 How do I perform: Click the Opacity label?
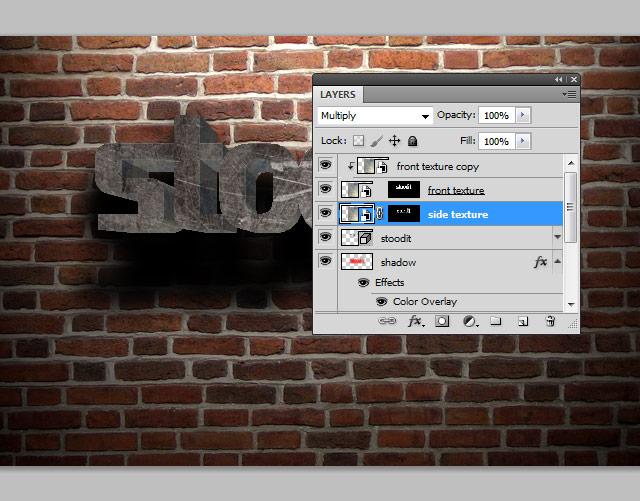click(456, 115)
